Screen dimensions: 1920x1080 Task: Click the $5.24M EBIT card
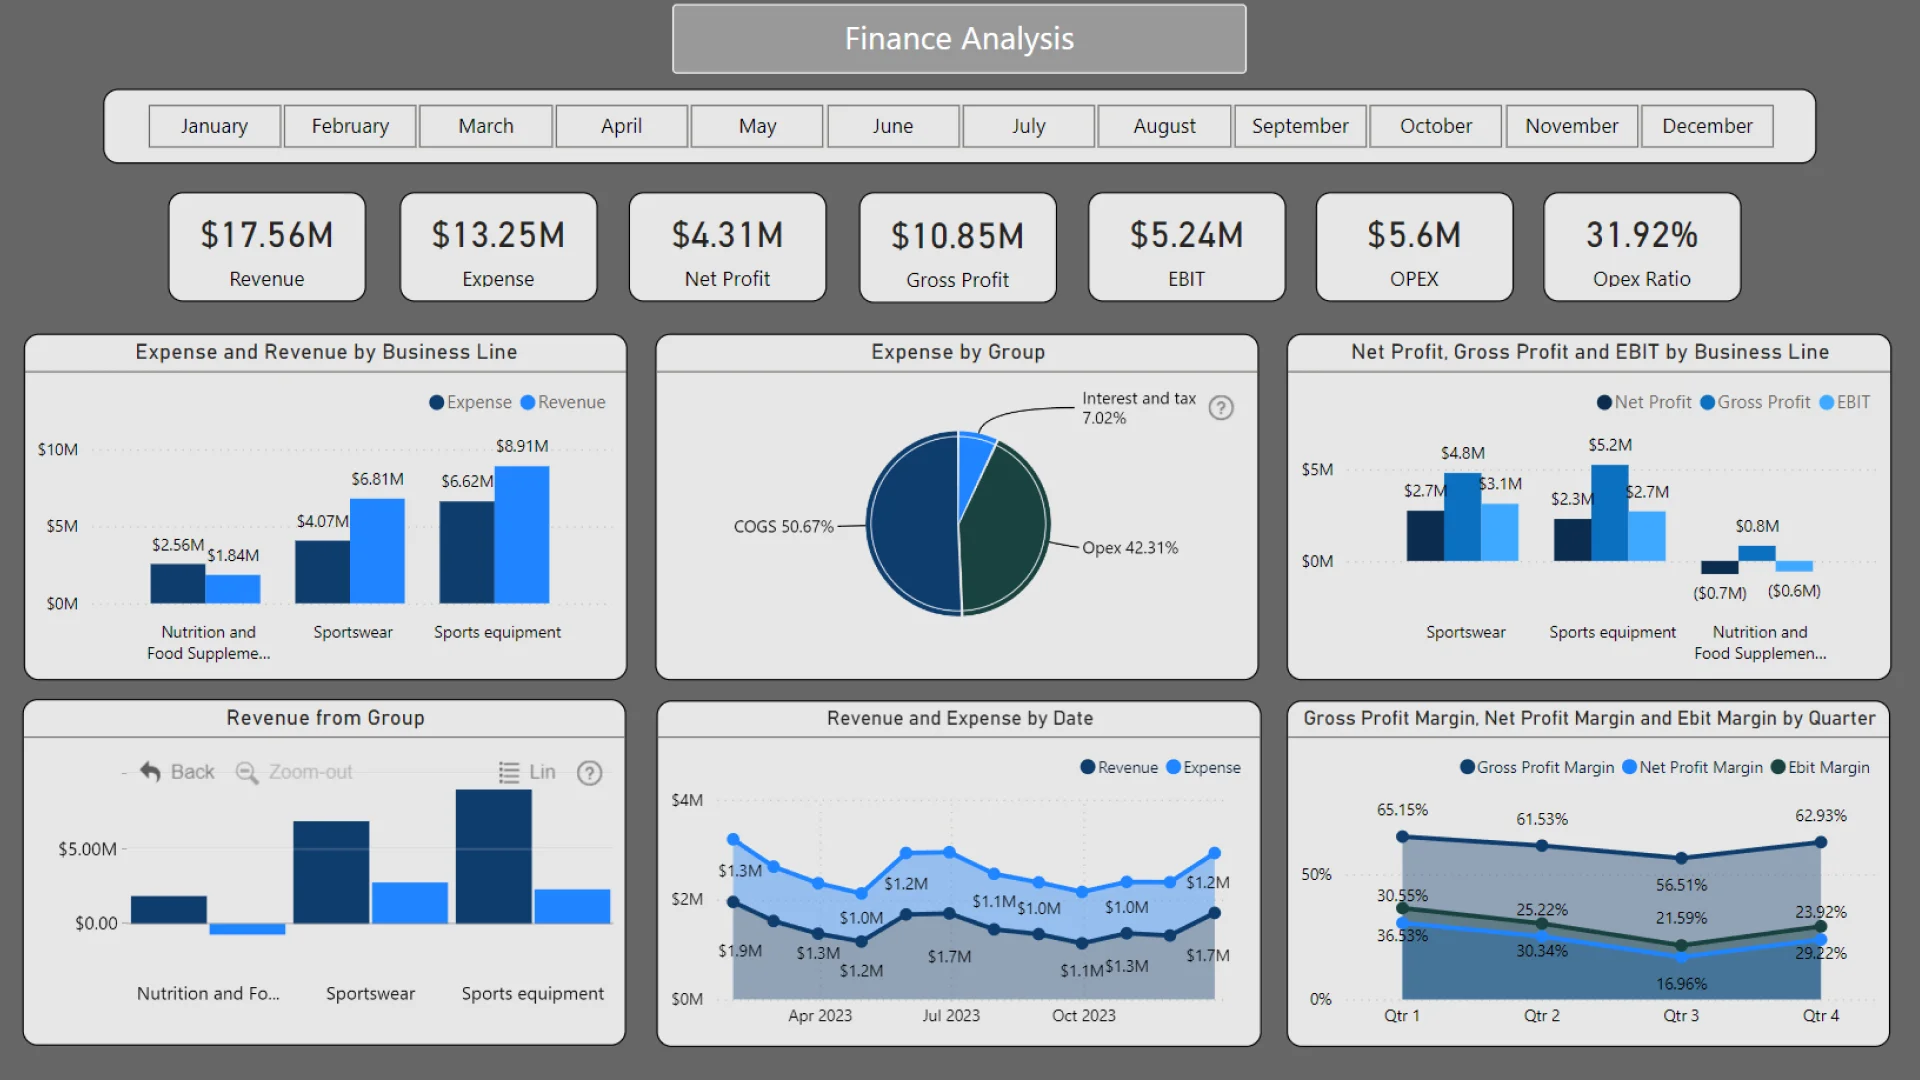(x=1186, y=247)
